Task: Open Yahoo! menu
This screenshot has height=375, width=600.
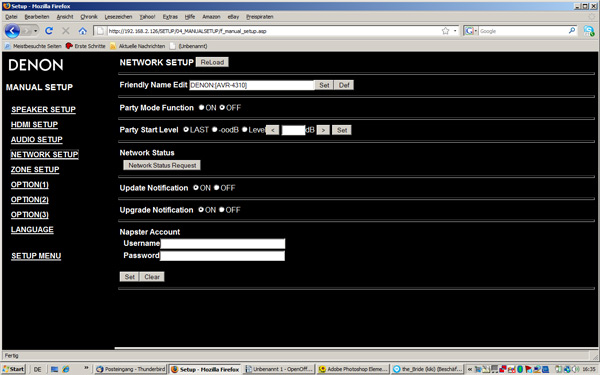Action: point(147,17)
